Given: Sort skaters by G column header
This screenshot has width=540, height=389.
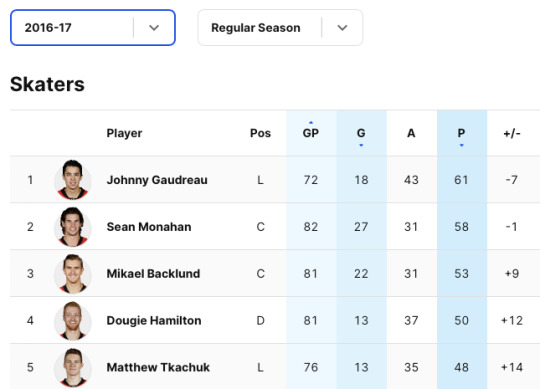Looking at the screenshot, I should coord(361,133).
